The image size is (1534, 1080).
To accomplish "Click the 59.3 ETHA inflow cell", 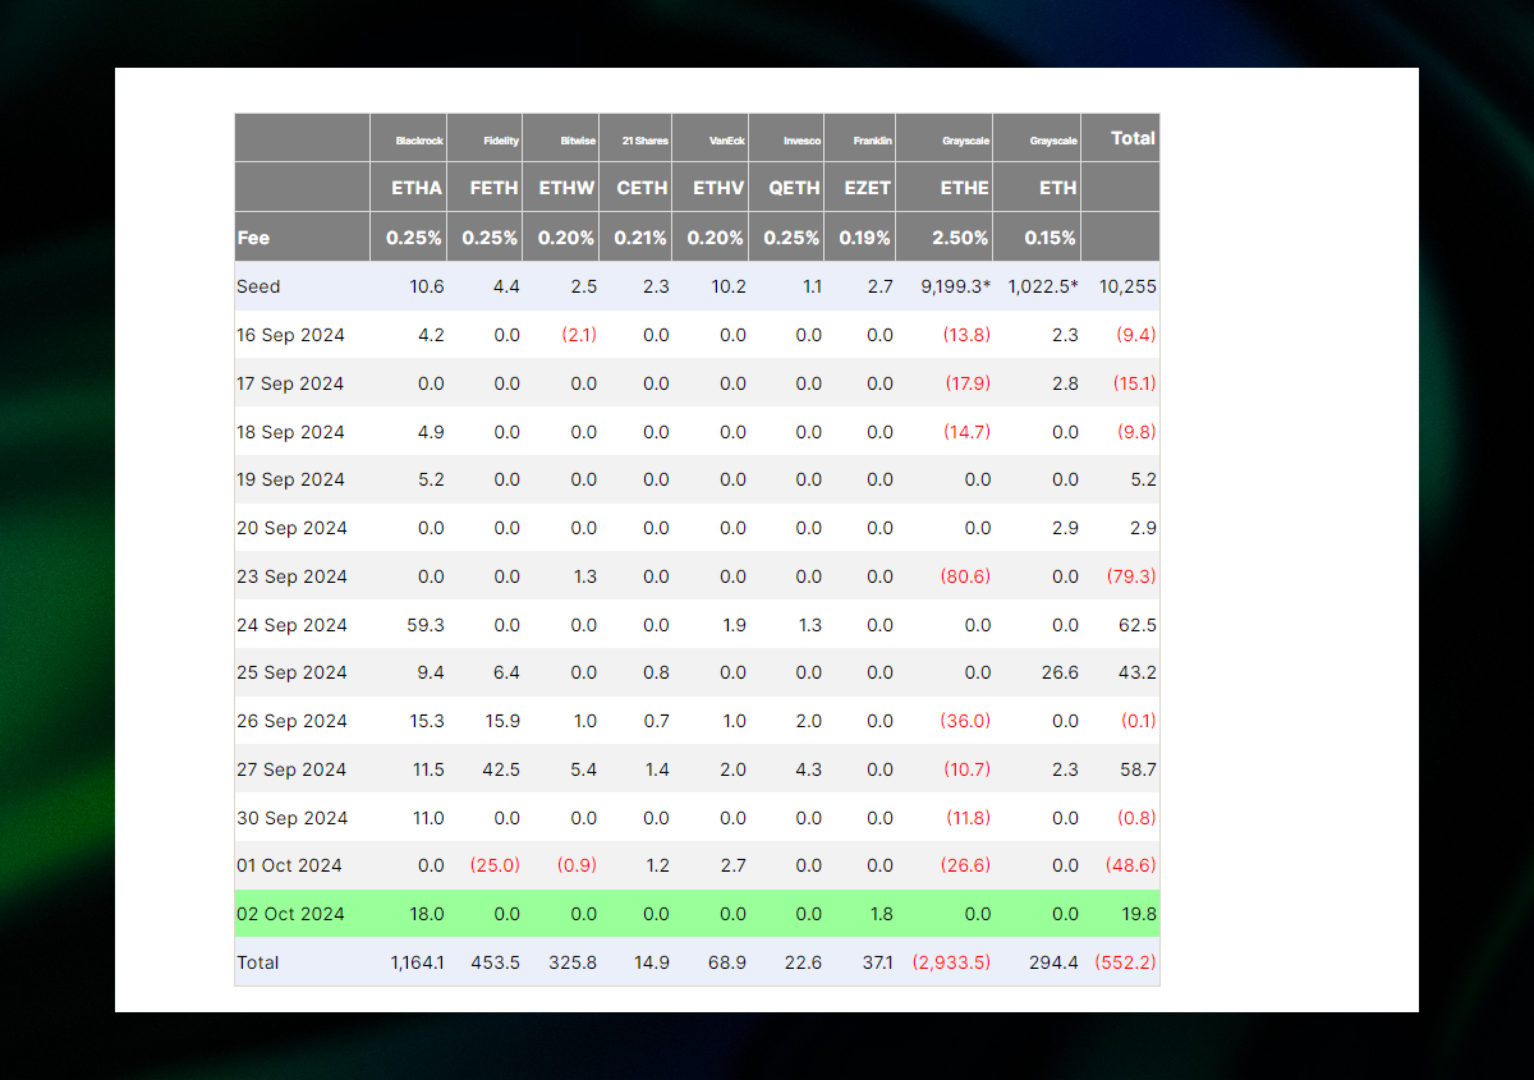I will point(425,625).
